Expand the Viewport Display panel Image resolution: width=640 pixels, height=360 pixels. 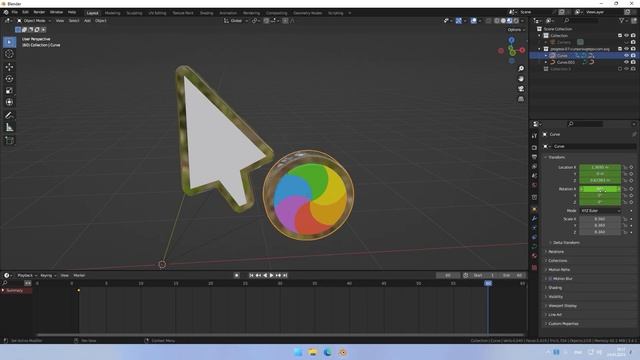tap(562, 306)
